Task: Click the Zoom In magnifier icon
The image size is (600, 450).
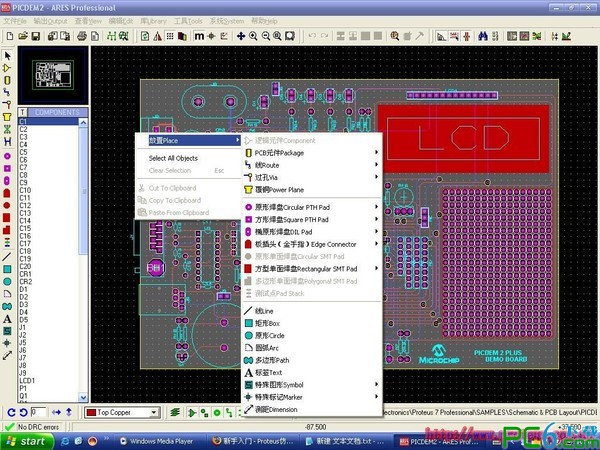Action: coord(253,36)
